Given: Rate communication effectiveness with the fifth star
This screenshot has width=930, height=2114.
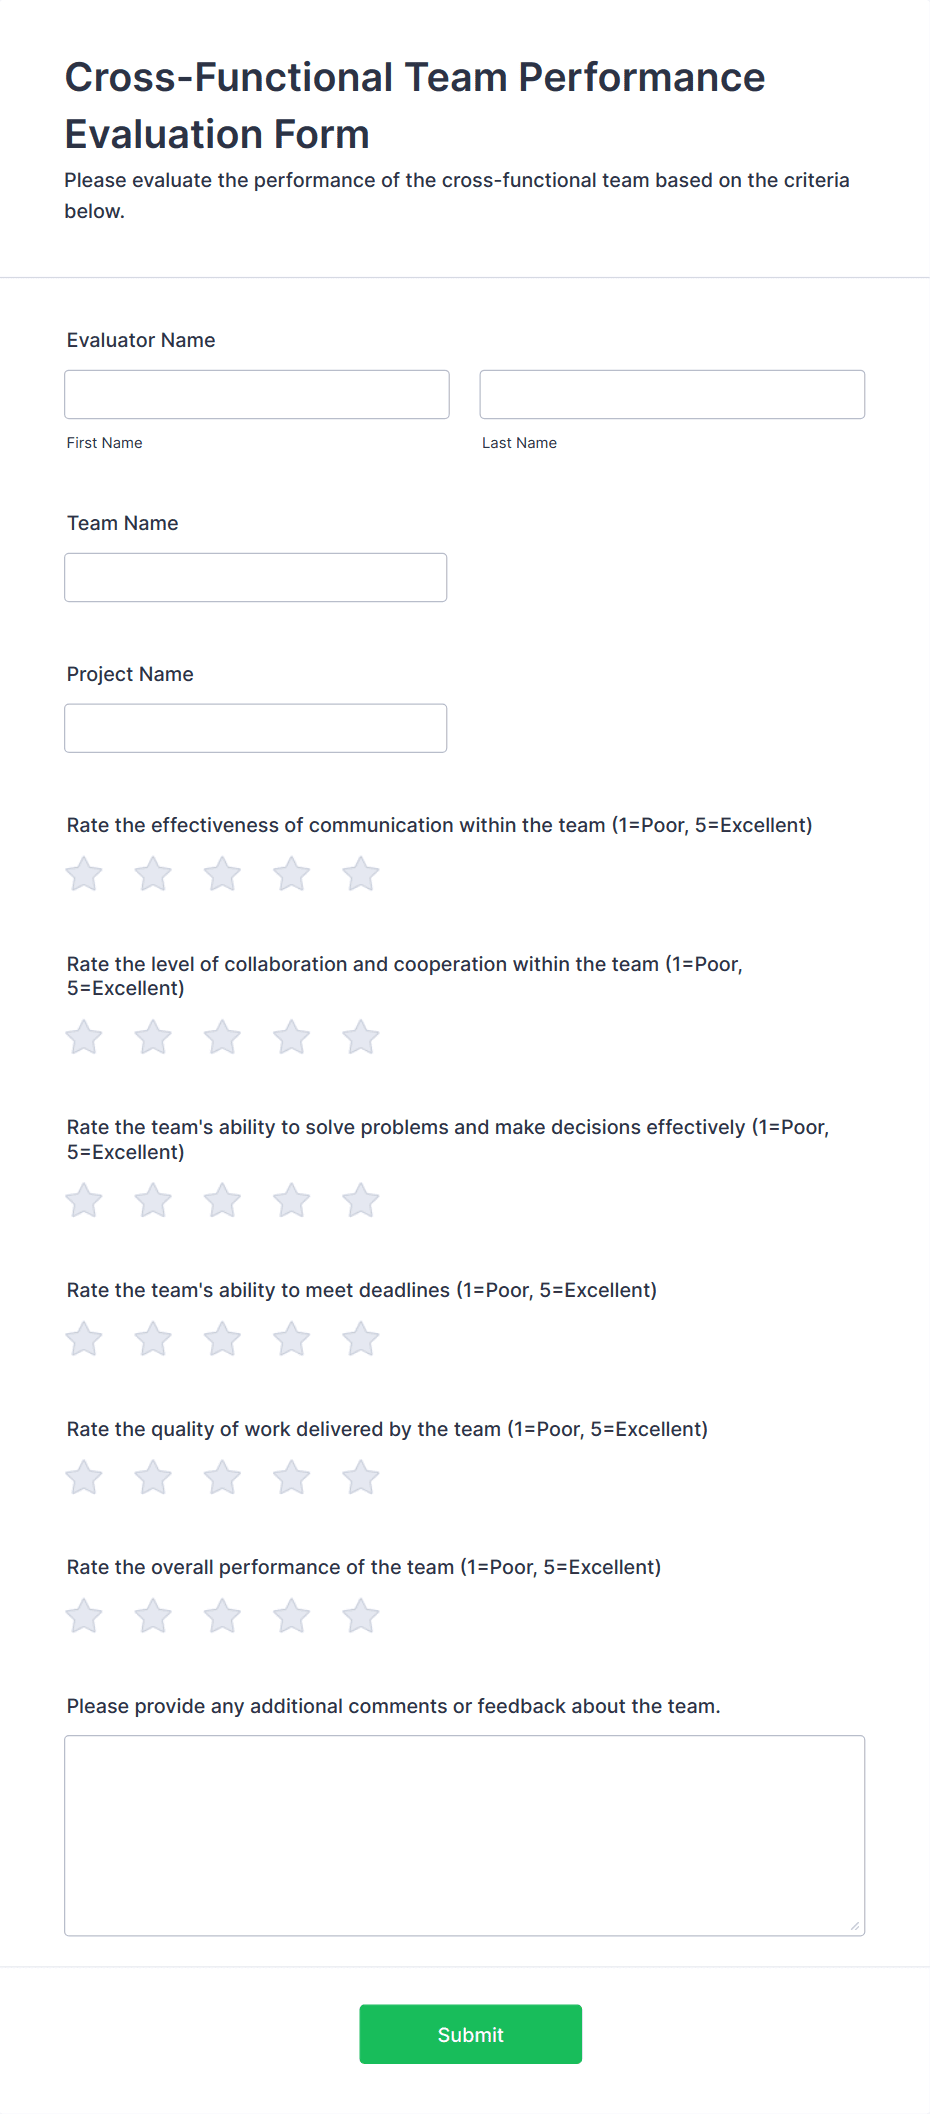Looking at the screenshot, I should point(360,874).
